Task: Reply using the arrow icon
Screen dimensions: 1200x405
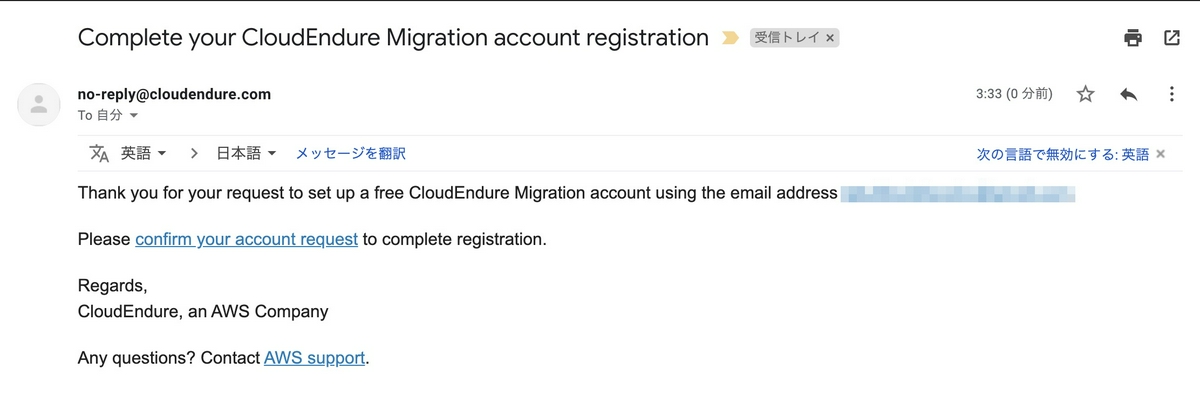Action: coord(1128,94)
